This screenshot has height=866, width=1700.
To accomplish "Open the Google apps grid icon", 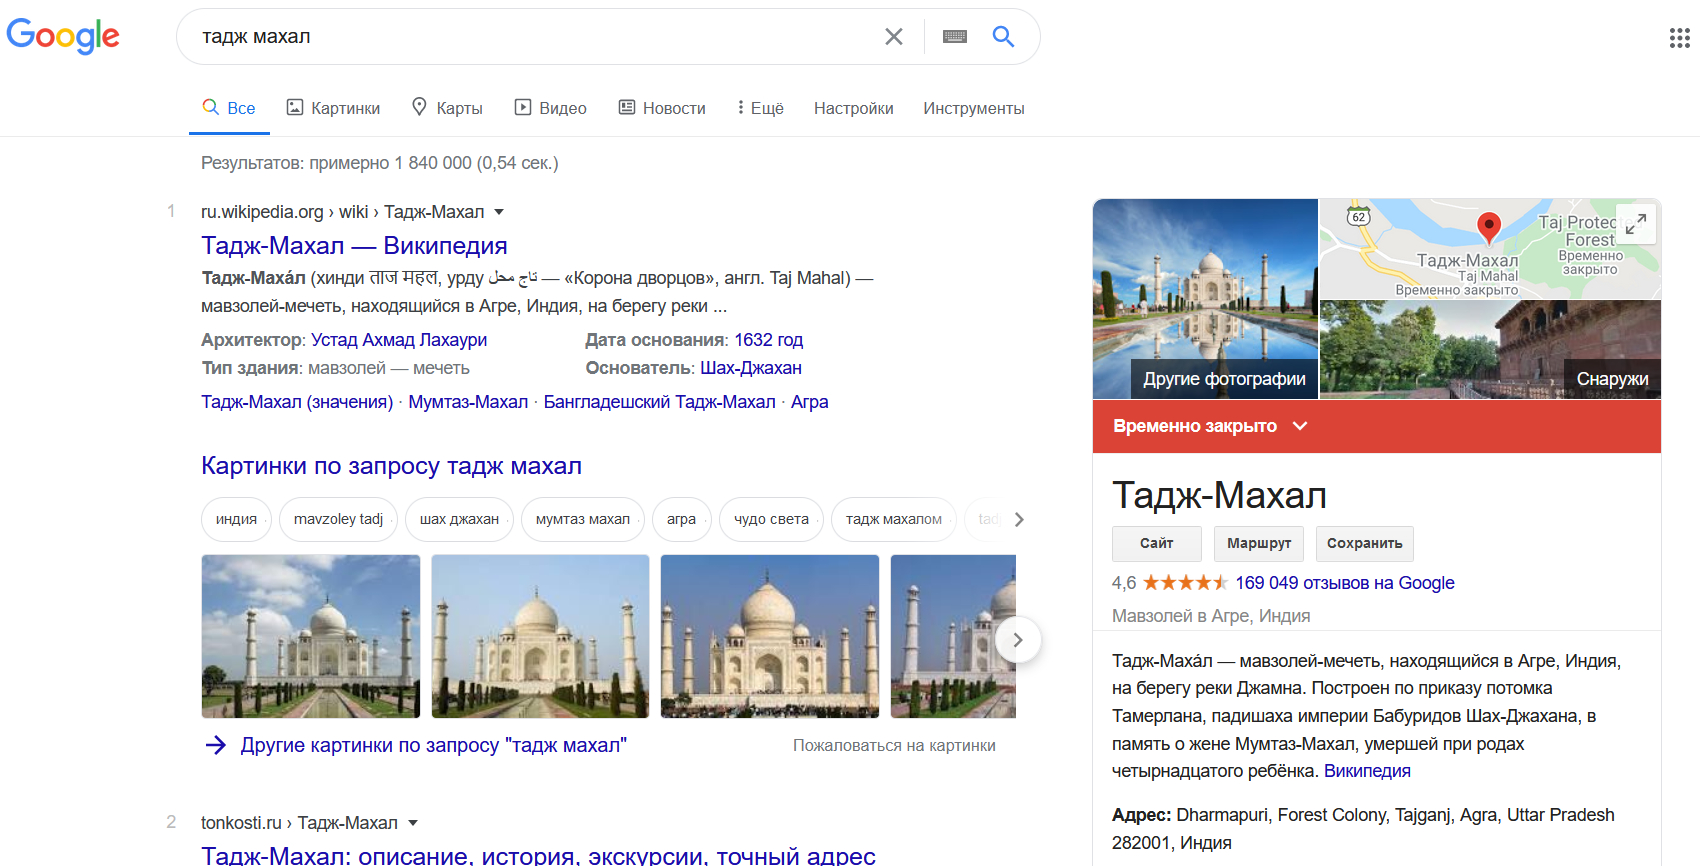I will (x=1680, y=38).
